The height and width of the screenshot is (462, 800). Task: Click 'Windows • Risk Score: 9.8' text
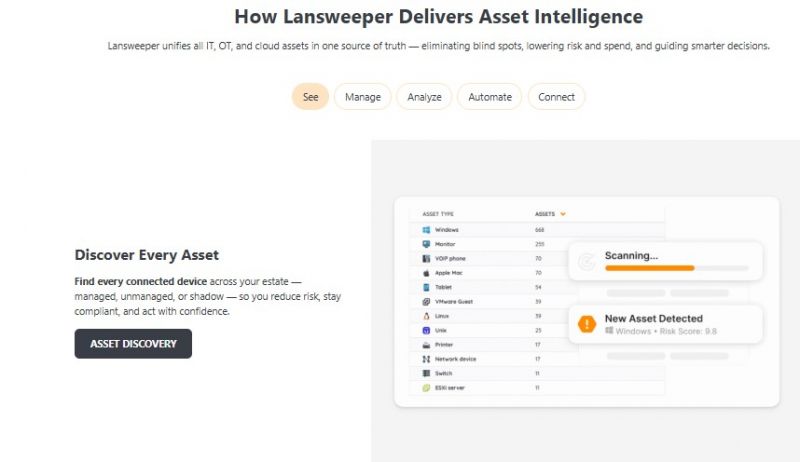[x=666, y=331]
